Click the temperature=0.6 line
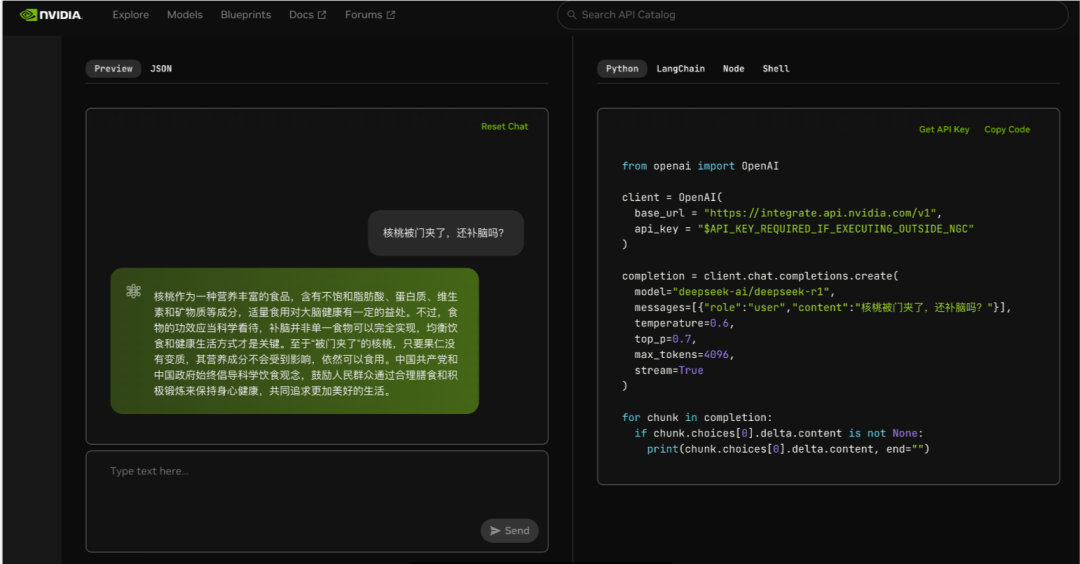The image size is (1080, 564). (x=684, y=324)
